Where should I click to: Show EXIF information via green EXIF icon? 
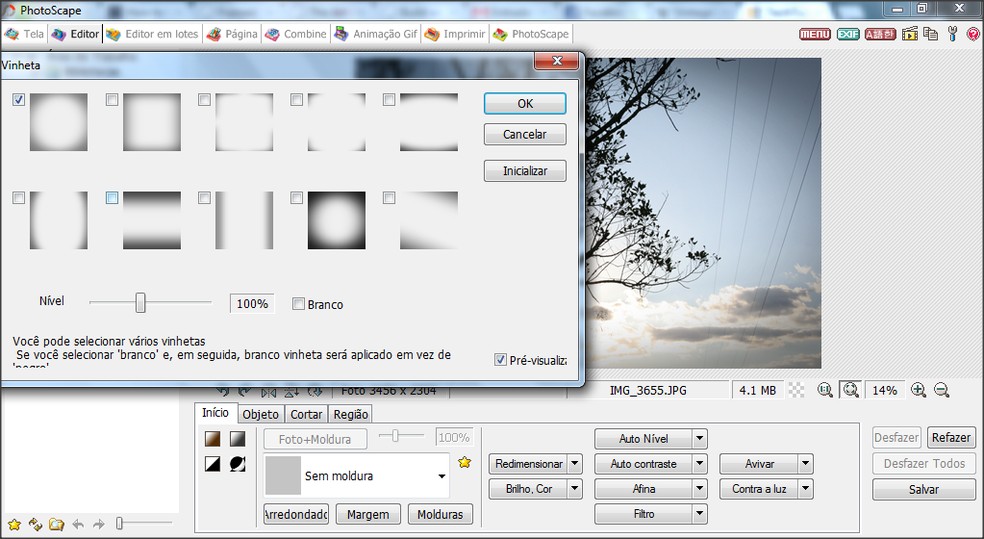pyautogui.click(x=848, y=34)
